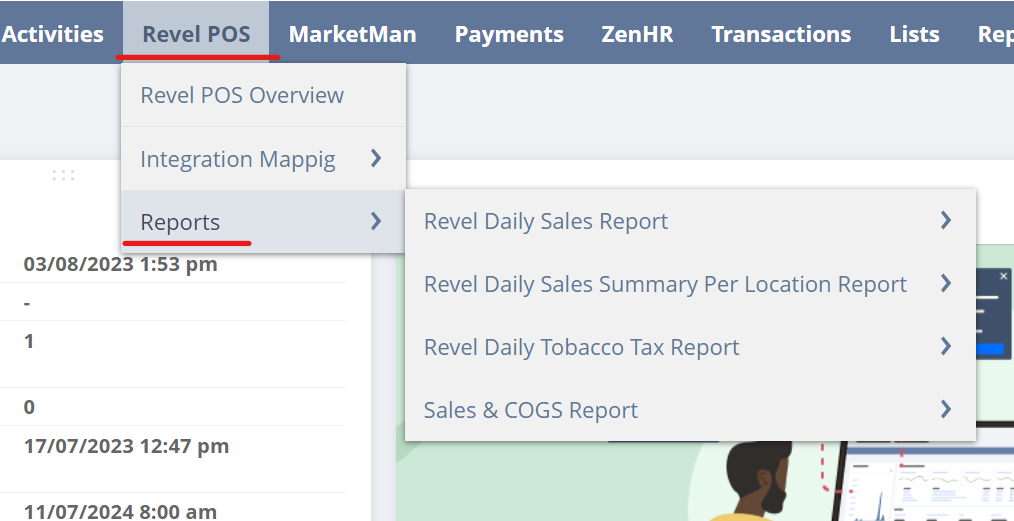The height and width of the screenshot is (521, 1014).
Task: Expand Integration Mappig chevron arrow
Action: pyautogui.click(x=376, y=158)
